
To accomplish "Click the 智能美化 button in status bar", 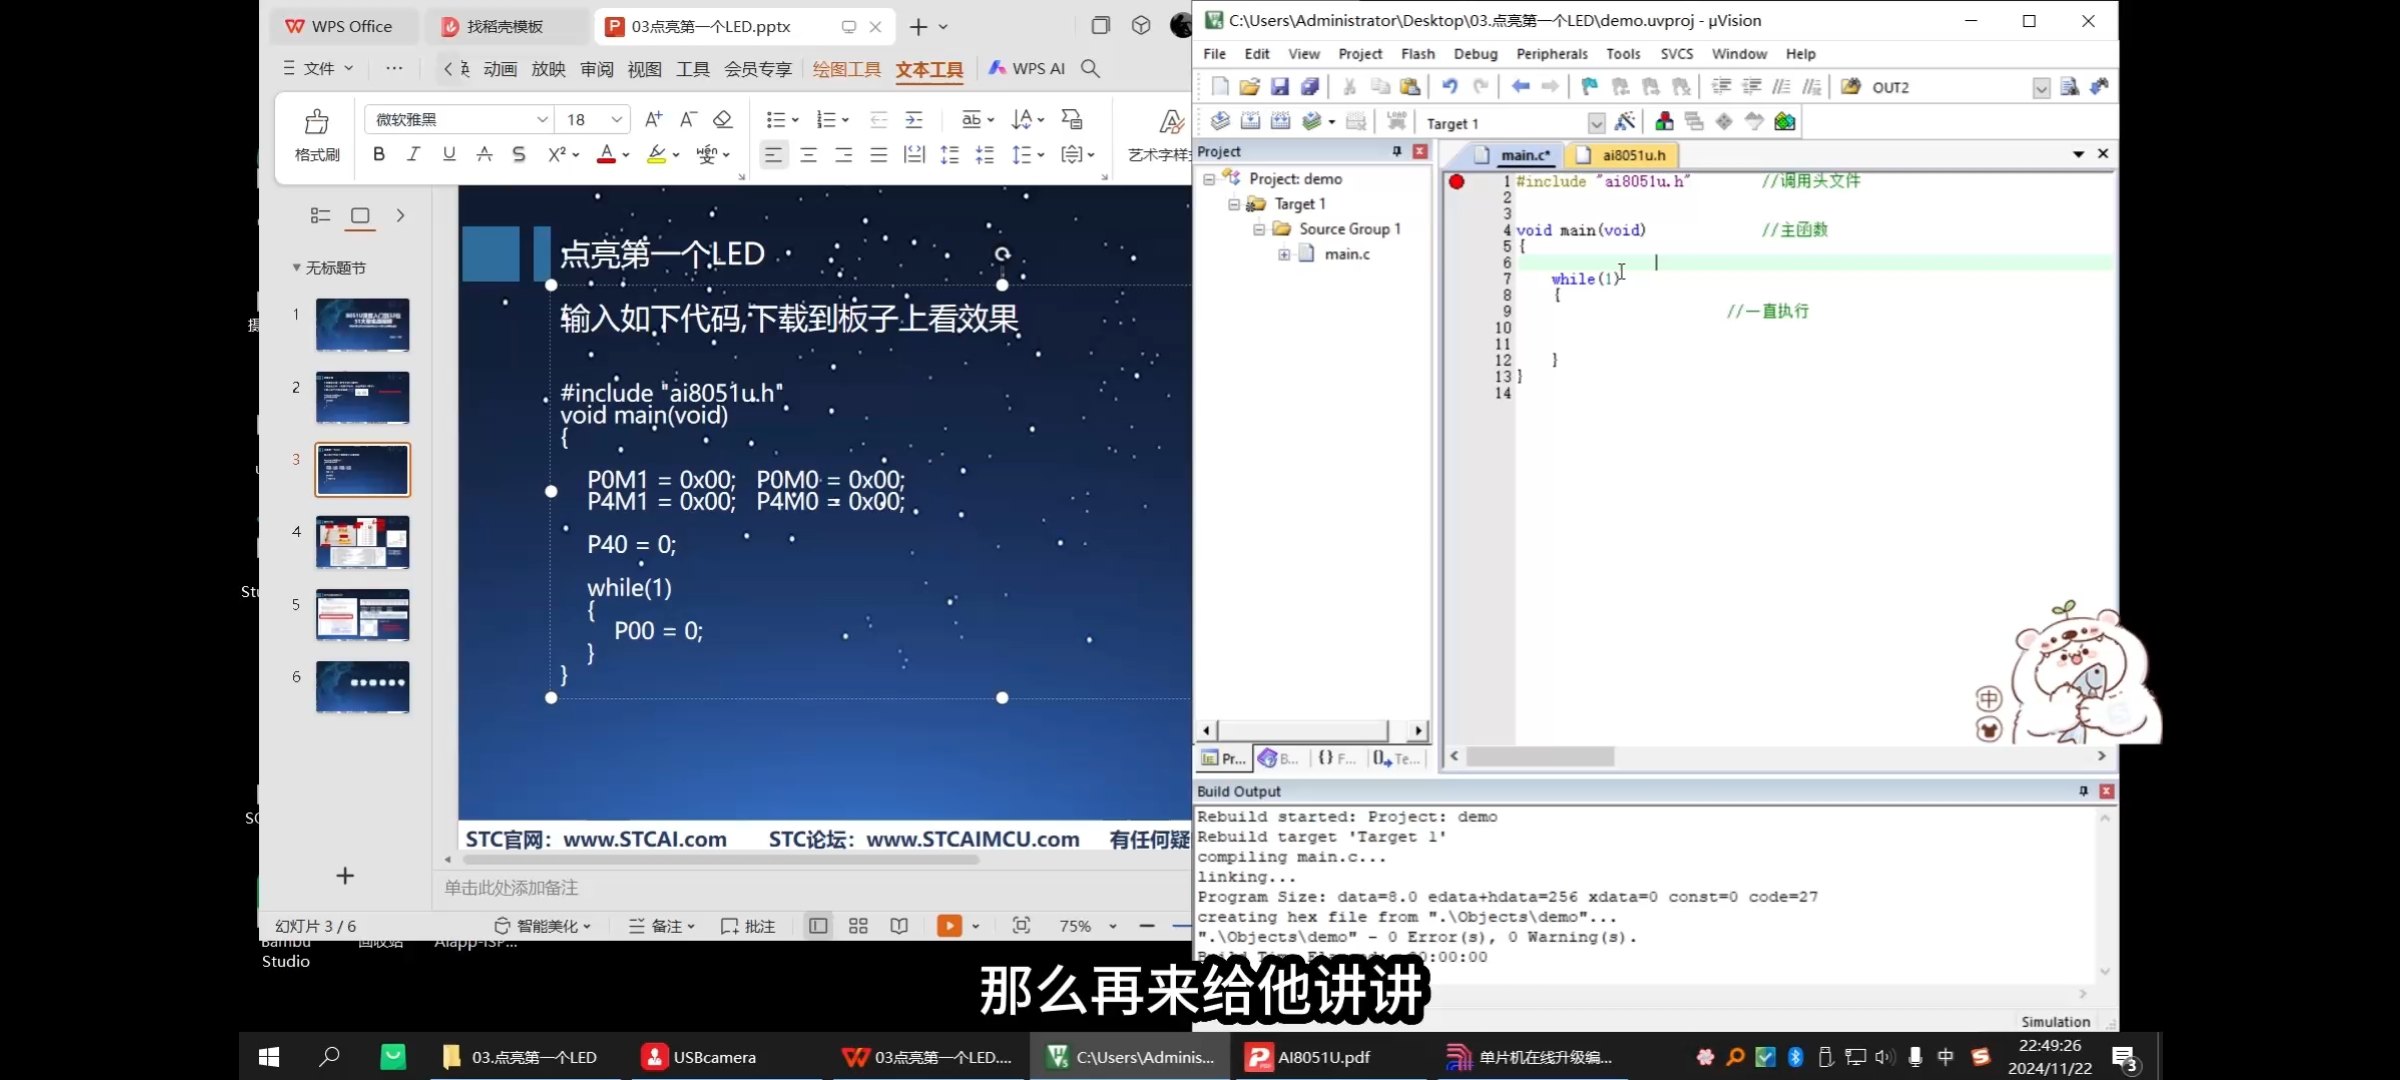I will pyautogui.click(x=544, y=926).
